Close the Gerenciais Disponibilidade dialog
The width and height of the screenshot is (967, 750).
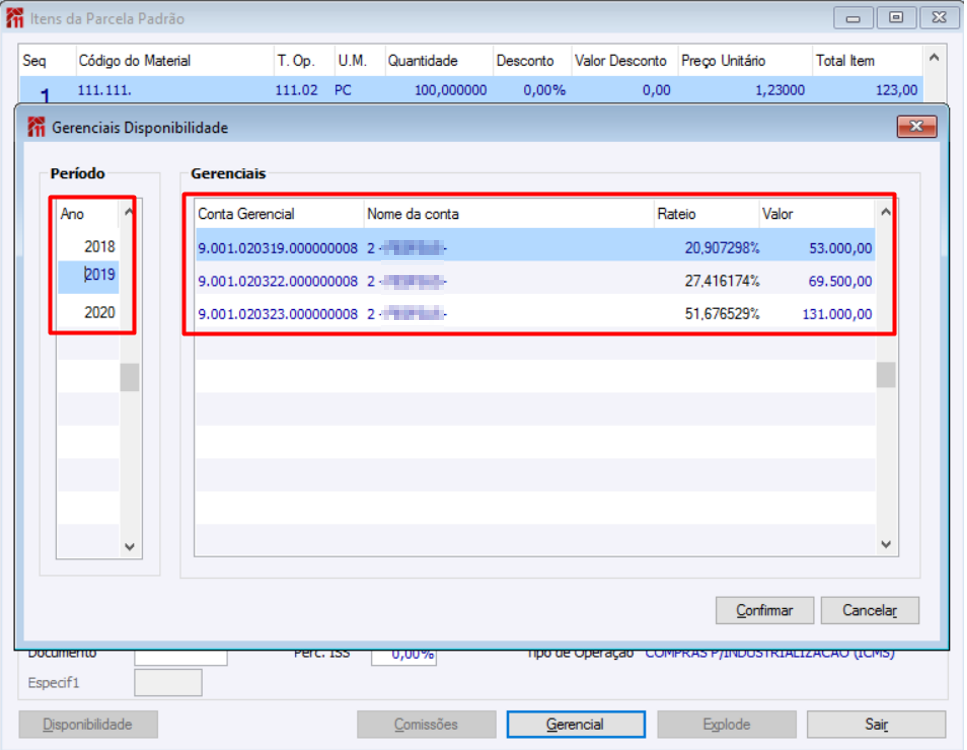pos(916,126)
